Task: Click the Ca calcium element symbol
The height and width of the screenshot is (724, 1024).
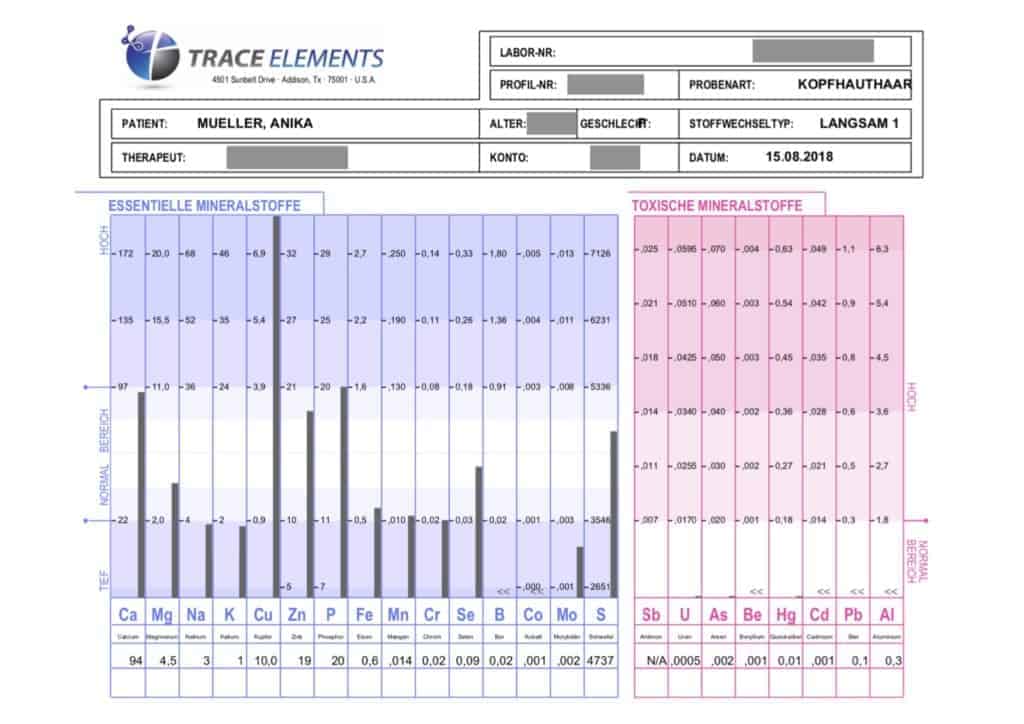Action: coord(128,613)
